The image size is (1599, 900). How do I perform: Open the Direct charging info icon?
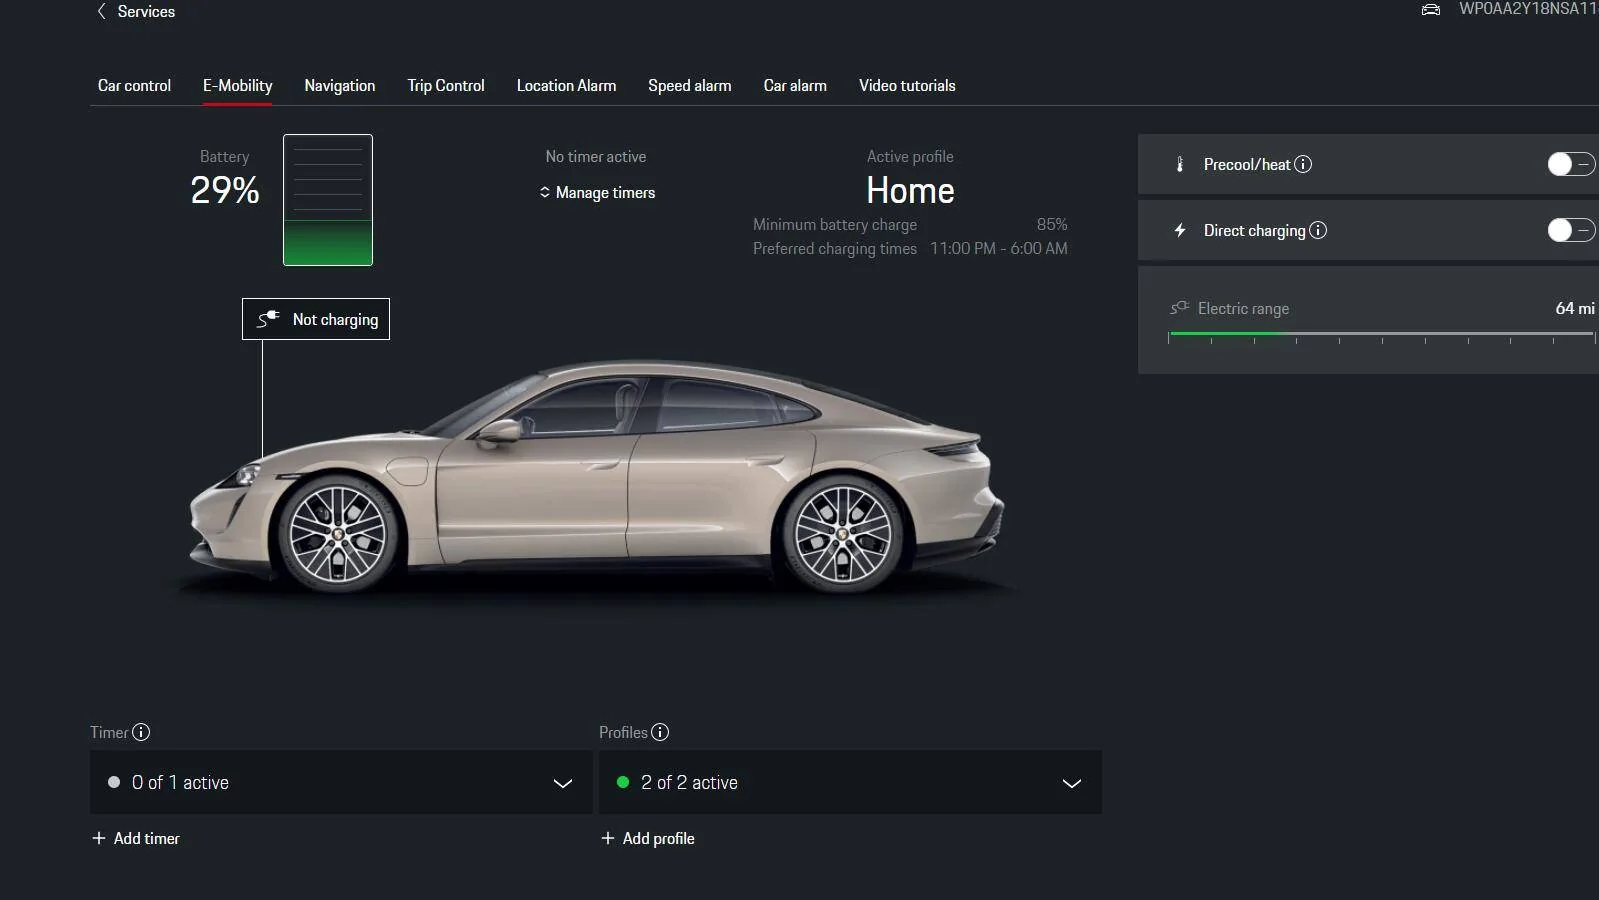click(1318, 230)
